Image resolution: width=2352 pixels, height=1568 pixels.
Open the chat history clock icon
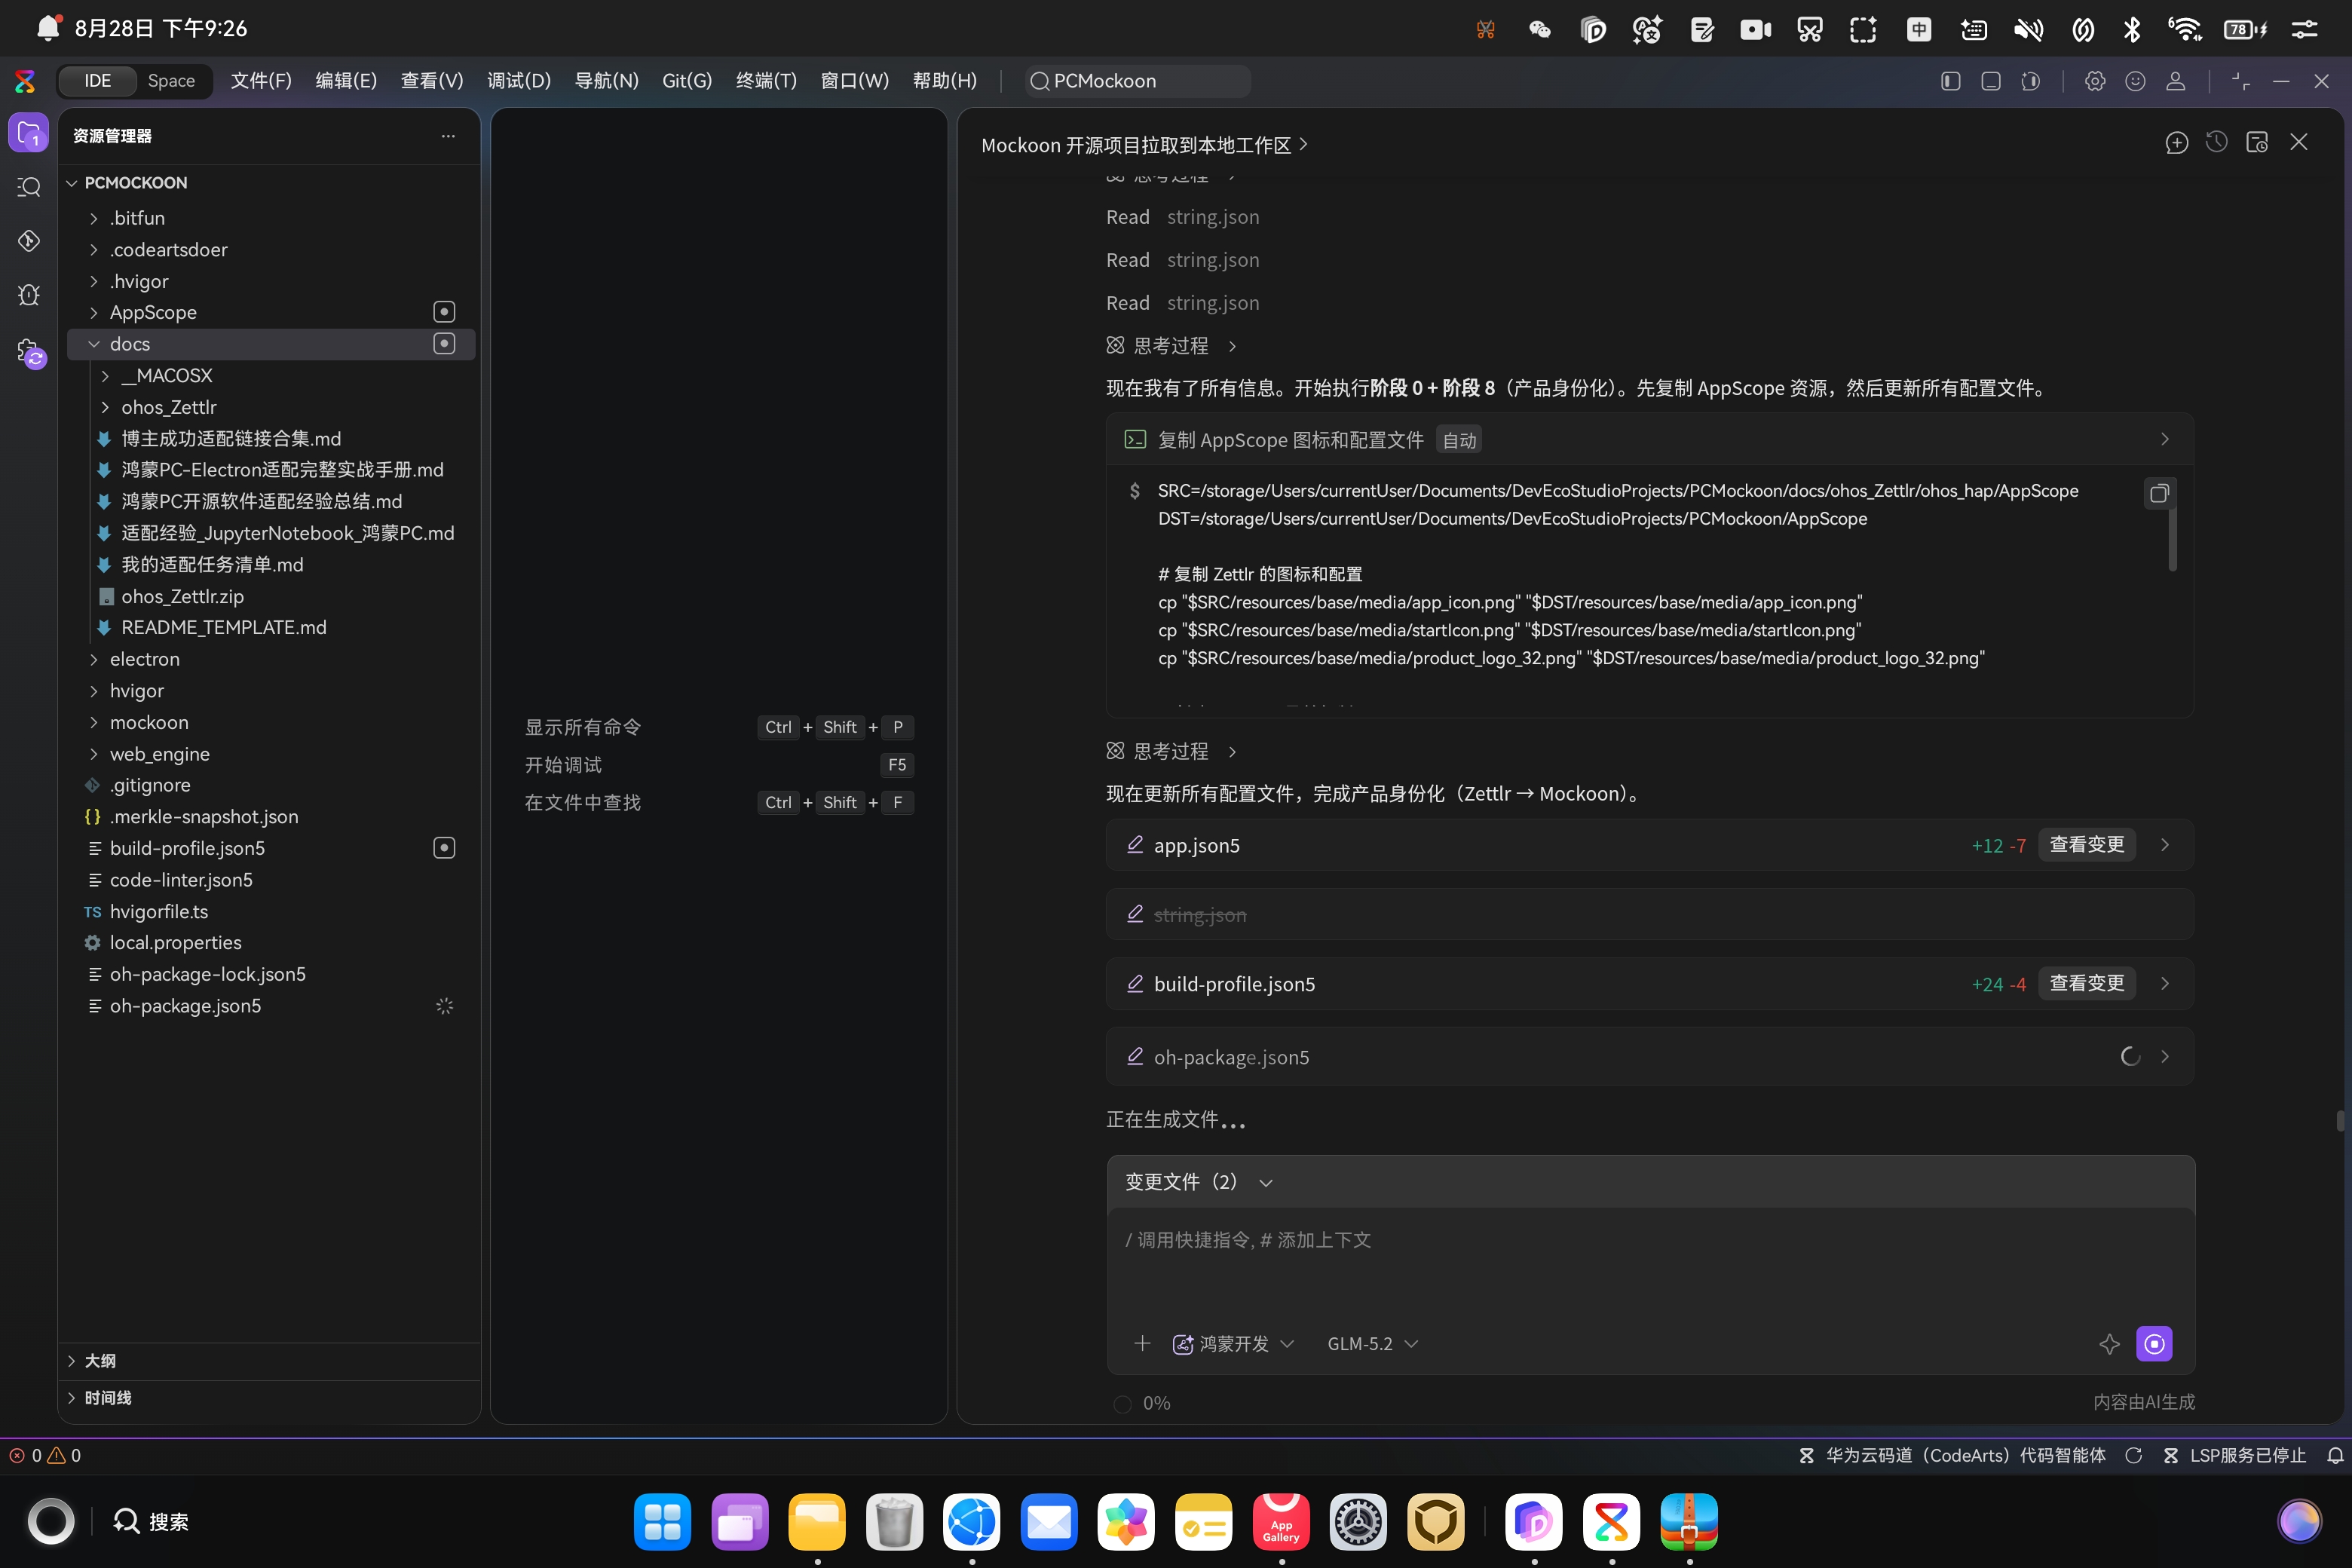point(2216,143)
